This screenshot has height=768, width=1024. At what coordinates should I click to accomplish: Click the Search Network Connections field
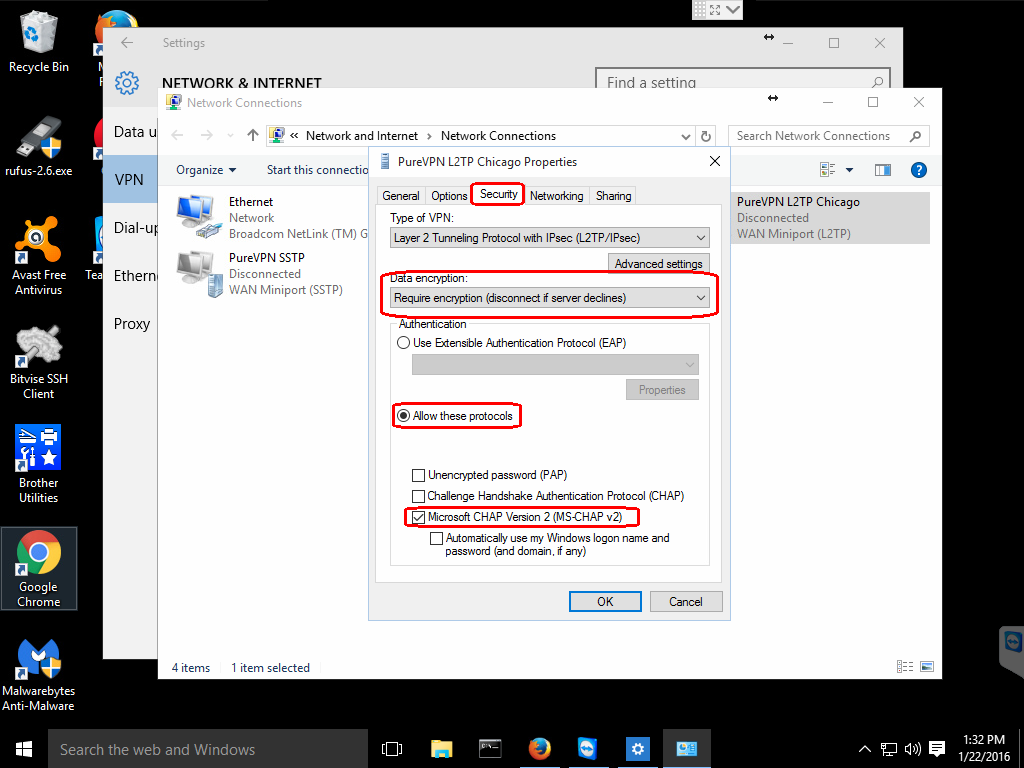click(x=828, y=136)
